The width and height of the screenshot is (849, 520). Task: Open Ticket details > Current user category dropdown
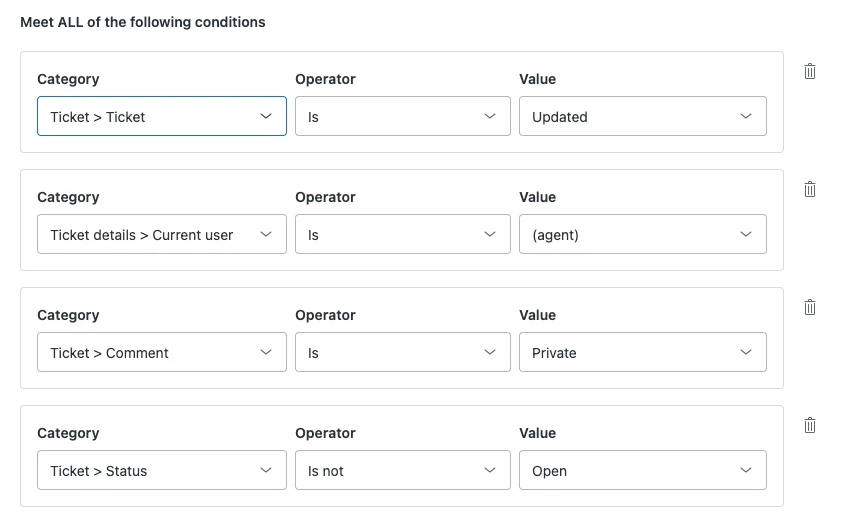click(x=162, y=234)
